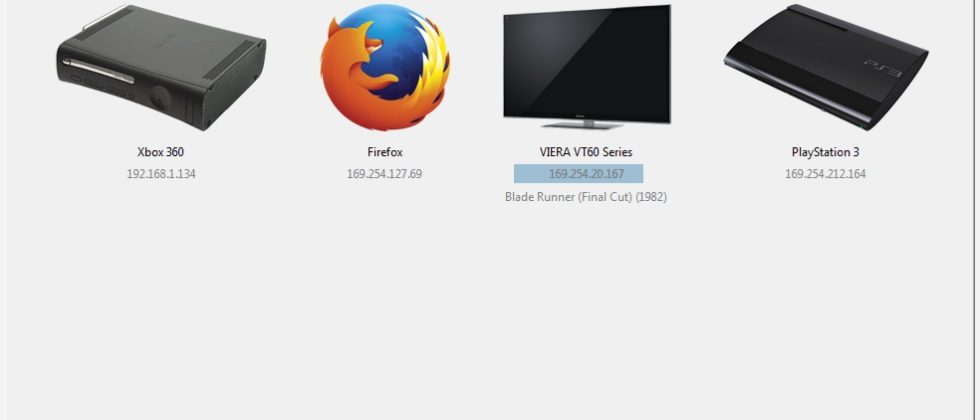Click IP address 192.168.1.134 under Xbox 360
The image size is (980, 420).
tap(161, 174)
